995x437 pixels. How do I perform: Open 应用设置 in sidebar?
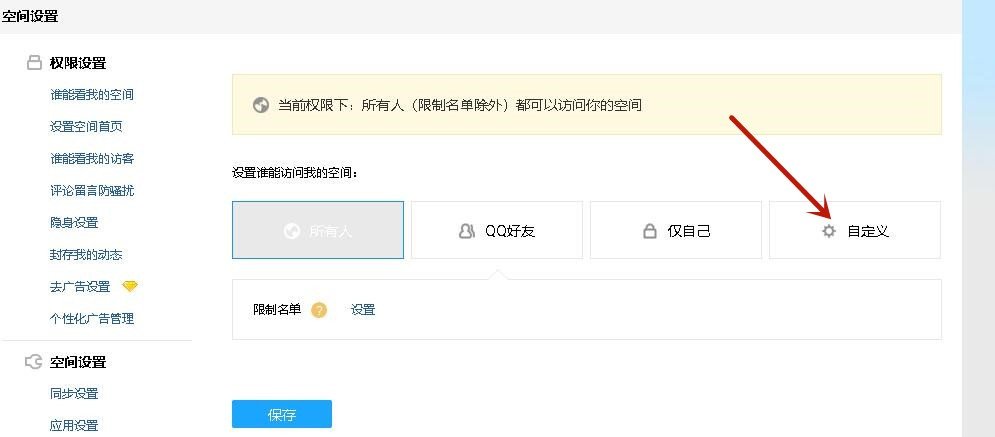[x=74, y=426]
